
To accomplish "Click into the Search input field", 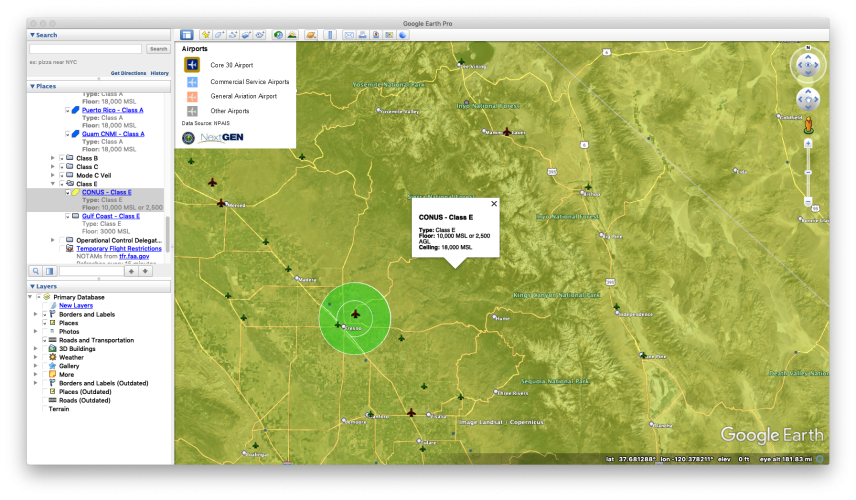I will (86, 49).
